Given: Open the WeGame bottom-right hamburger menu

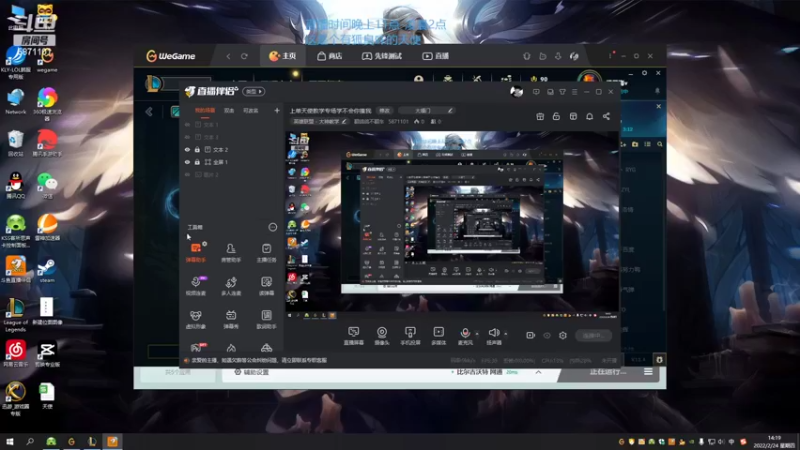Looking at the screenshot, I should click(x=648, y=372).
